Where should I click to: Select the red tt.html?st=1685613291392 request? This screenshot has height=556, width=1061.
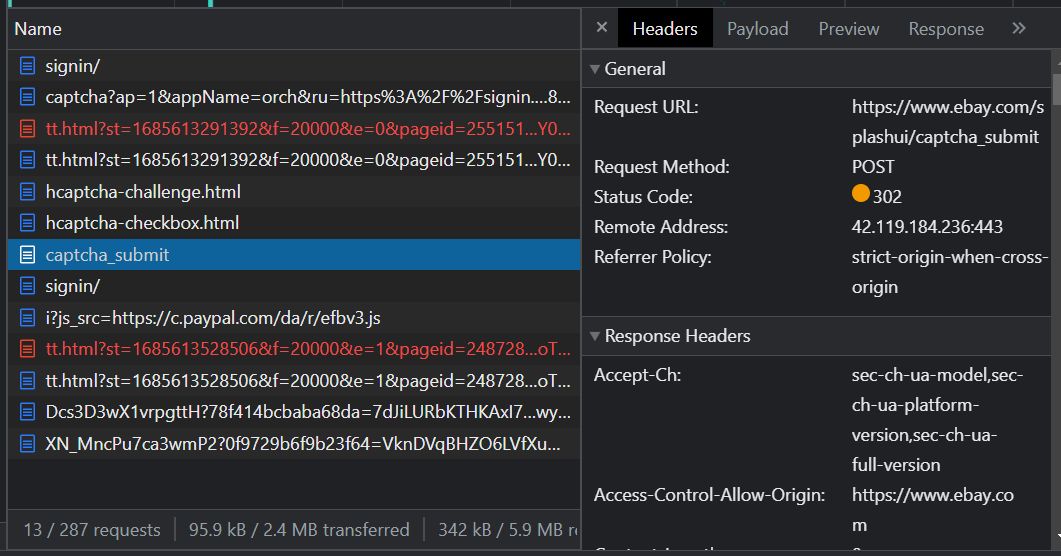(294, 129)
